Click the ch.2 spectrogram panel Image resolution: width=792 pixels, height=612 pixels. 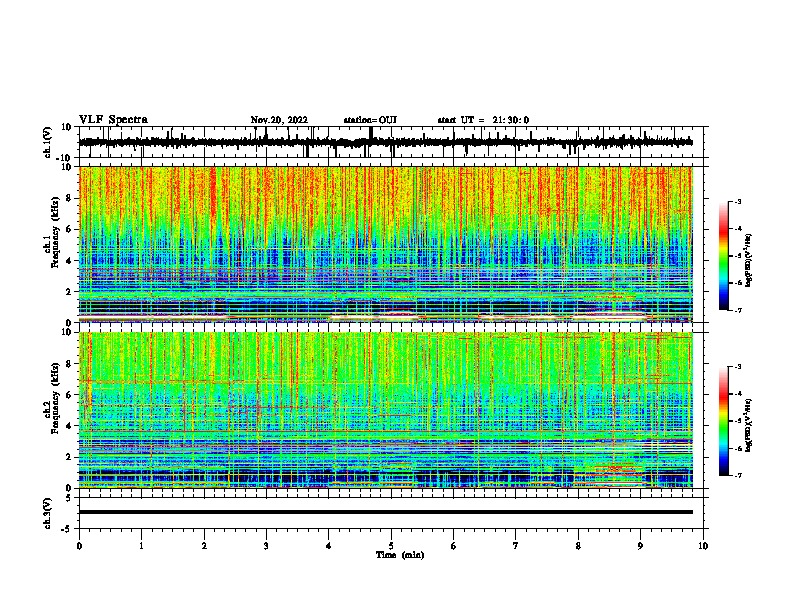pos(386,410)
